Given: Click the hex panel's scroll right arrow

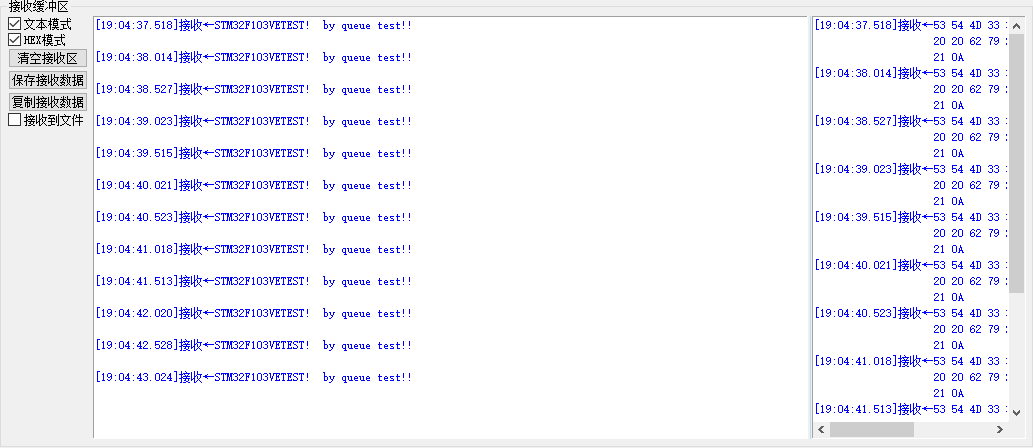Looking at the screenshot, I should (x=999, y=429).
